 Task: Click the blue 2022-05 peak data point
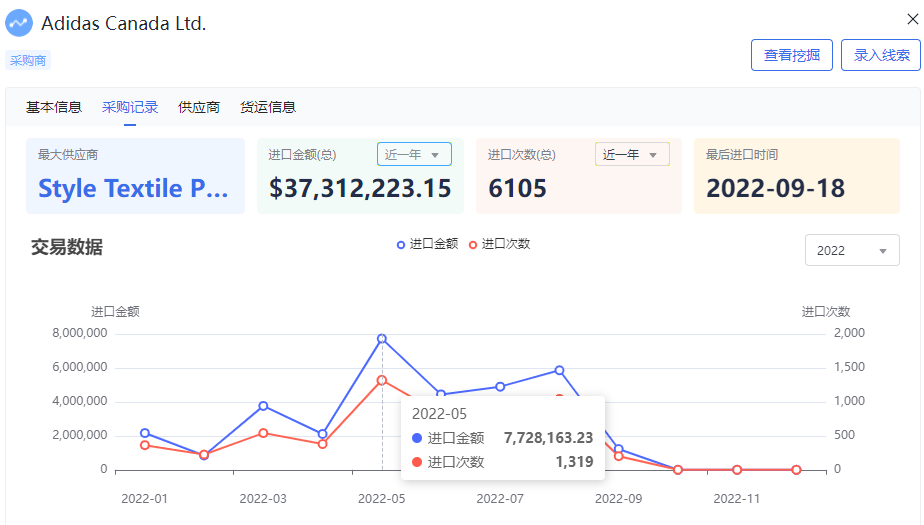[382, 339]
